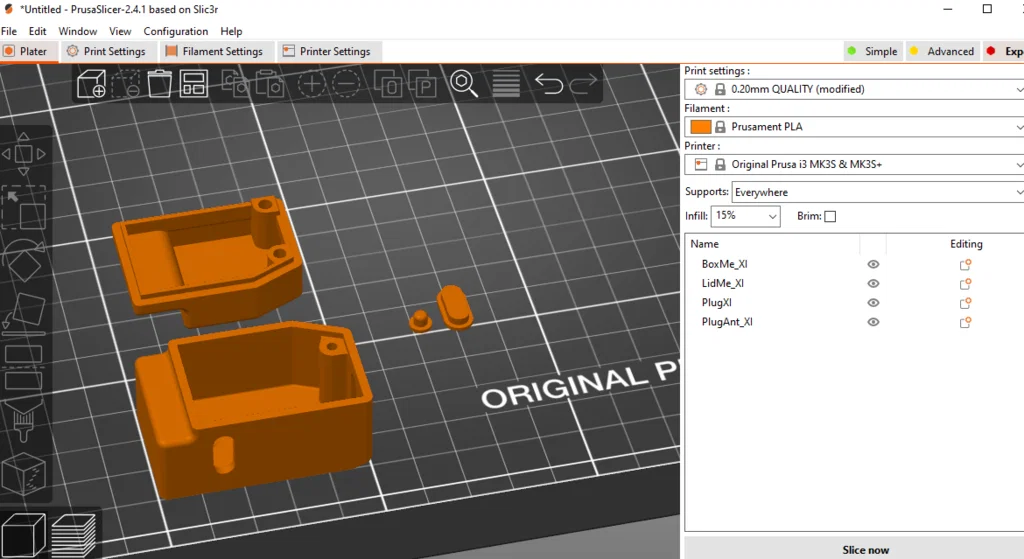Open the editing icon for PlugAnt_XI
The height and width of the screenshot is (559, 1024).
965,322
